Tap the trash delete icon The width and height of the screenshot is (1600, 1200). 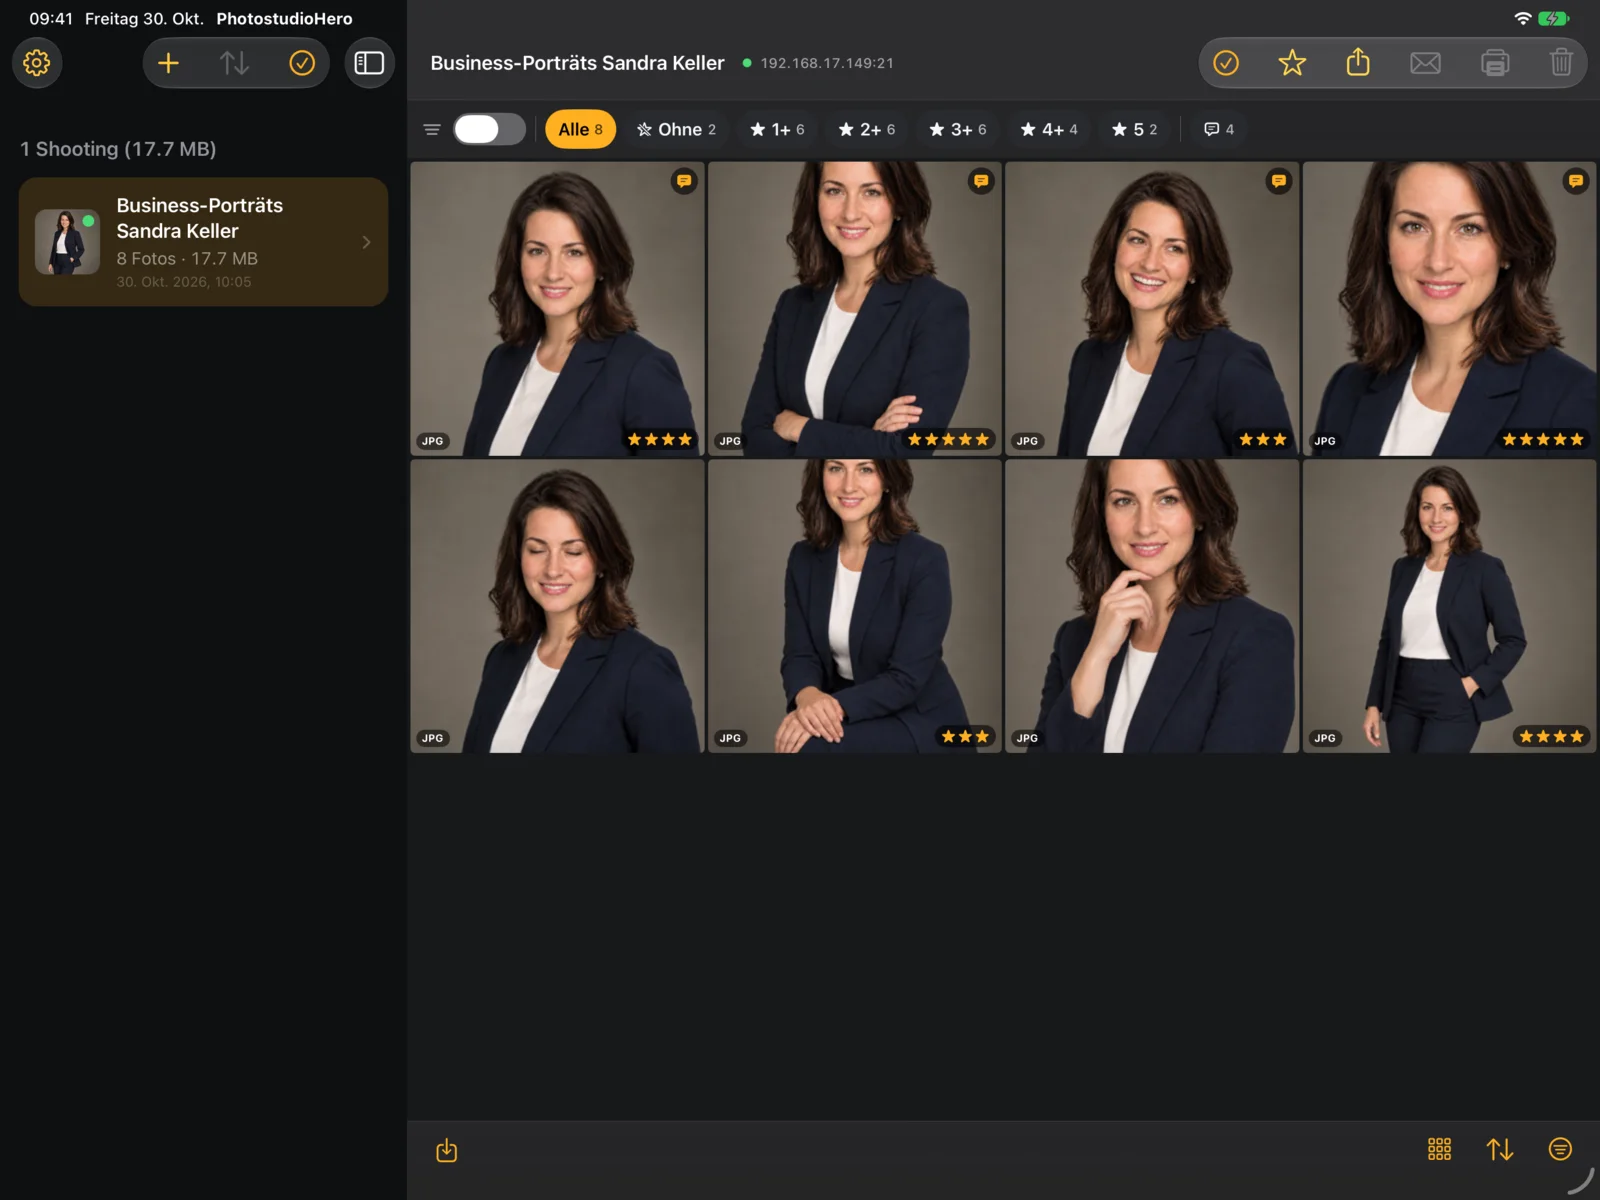coord(1561,63)
